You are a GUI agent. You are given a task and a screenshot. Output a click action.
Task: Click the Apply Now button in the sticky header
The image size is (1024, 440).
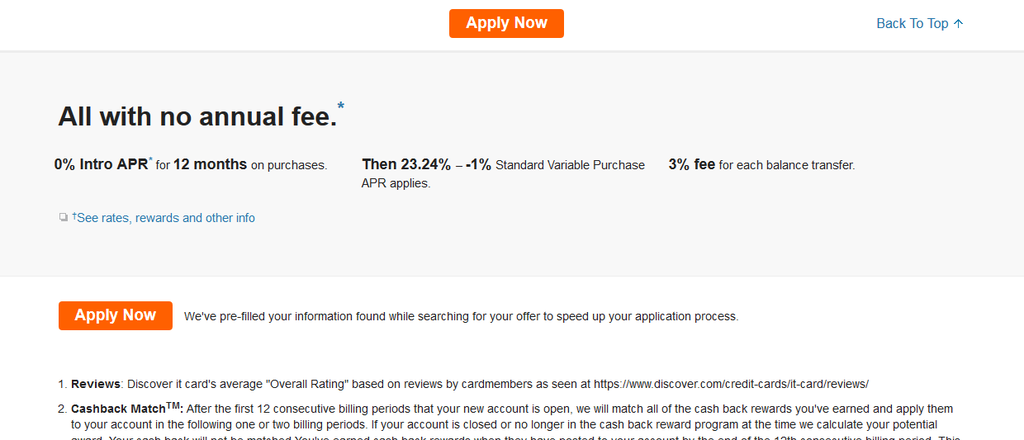(506, 24)
